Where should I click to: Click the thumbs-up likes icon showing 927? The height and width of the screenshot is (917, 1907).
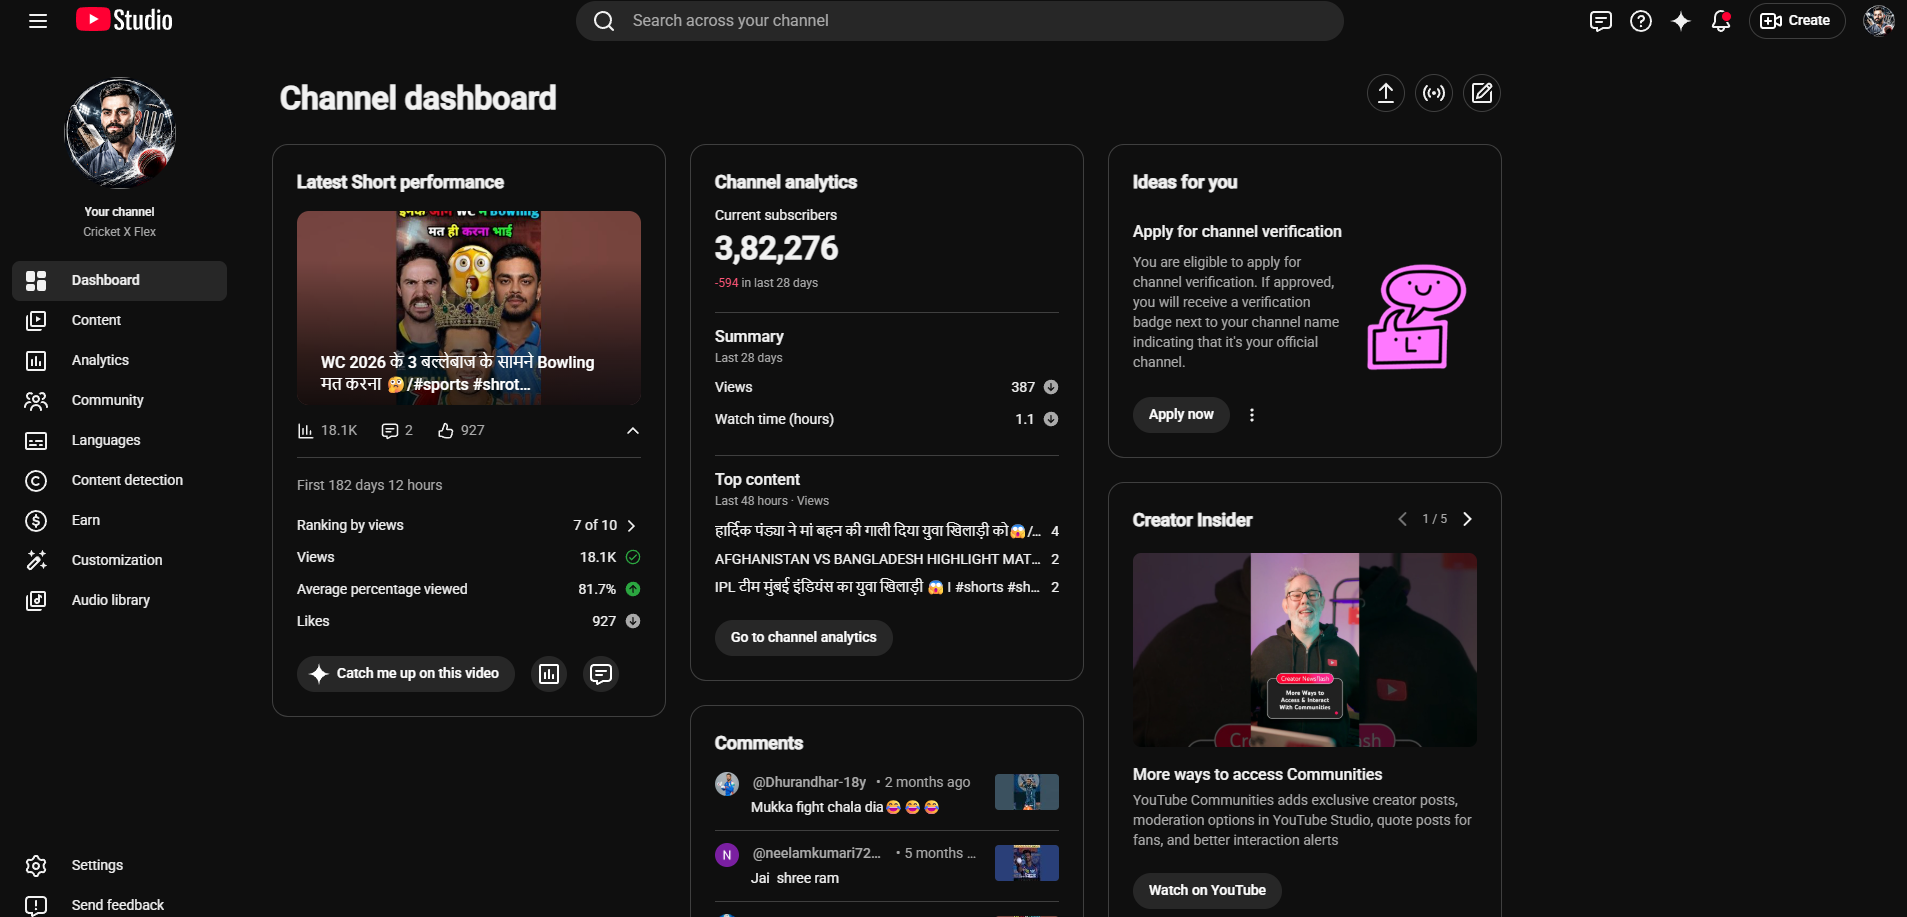[x=446, y=431]
